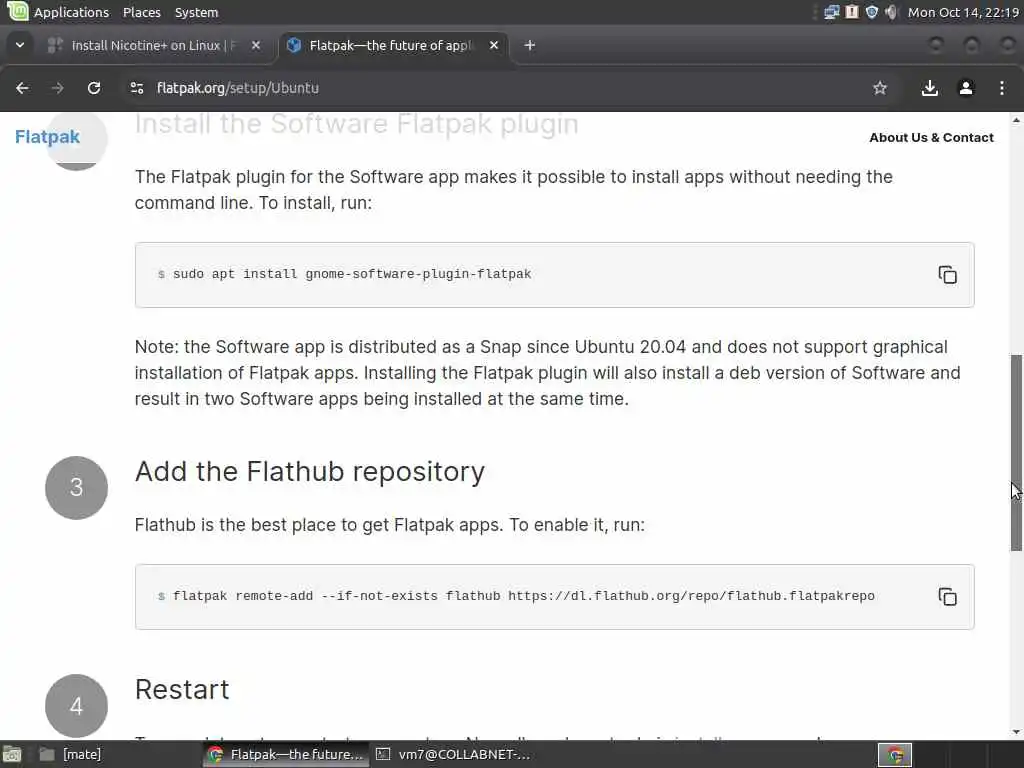The width and height of the screenshot is (1024, 768).
Task: Switch to Install Nicotine+ on Linux tab
Action: 150,45
